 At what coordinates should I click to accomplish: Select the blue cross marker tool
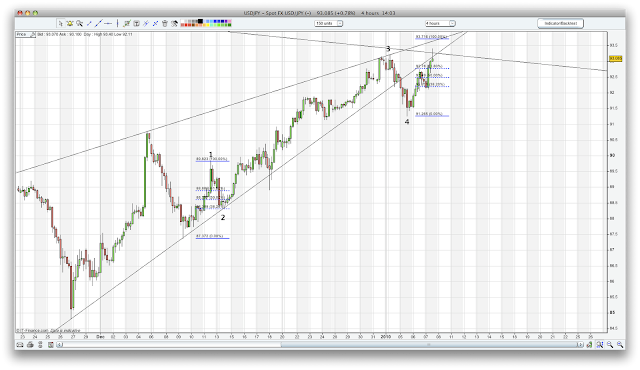(x=156, y=23)
